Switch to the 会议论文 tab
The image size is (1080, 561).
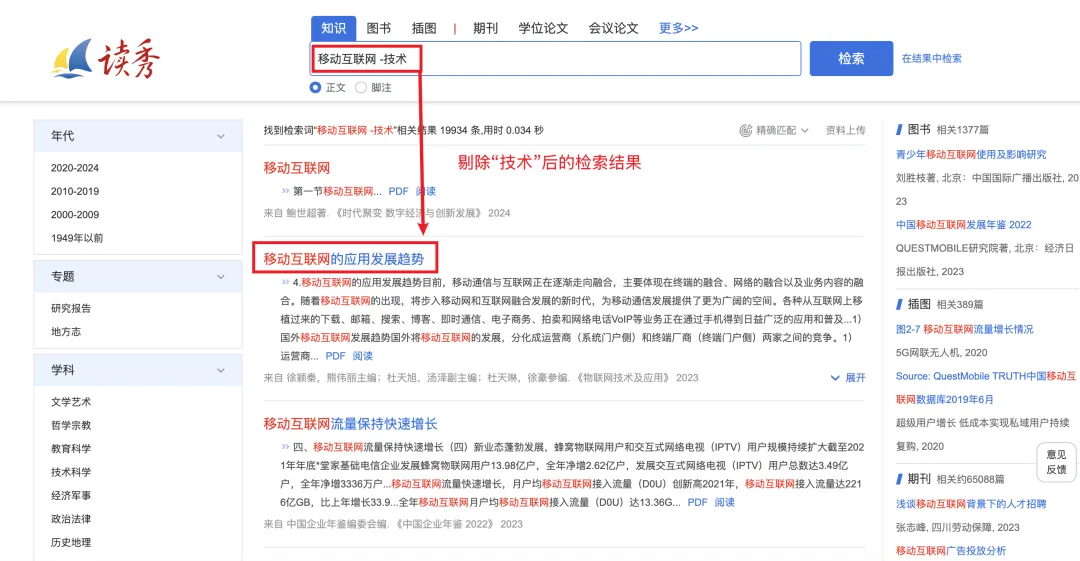pos(613,28)
